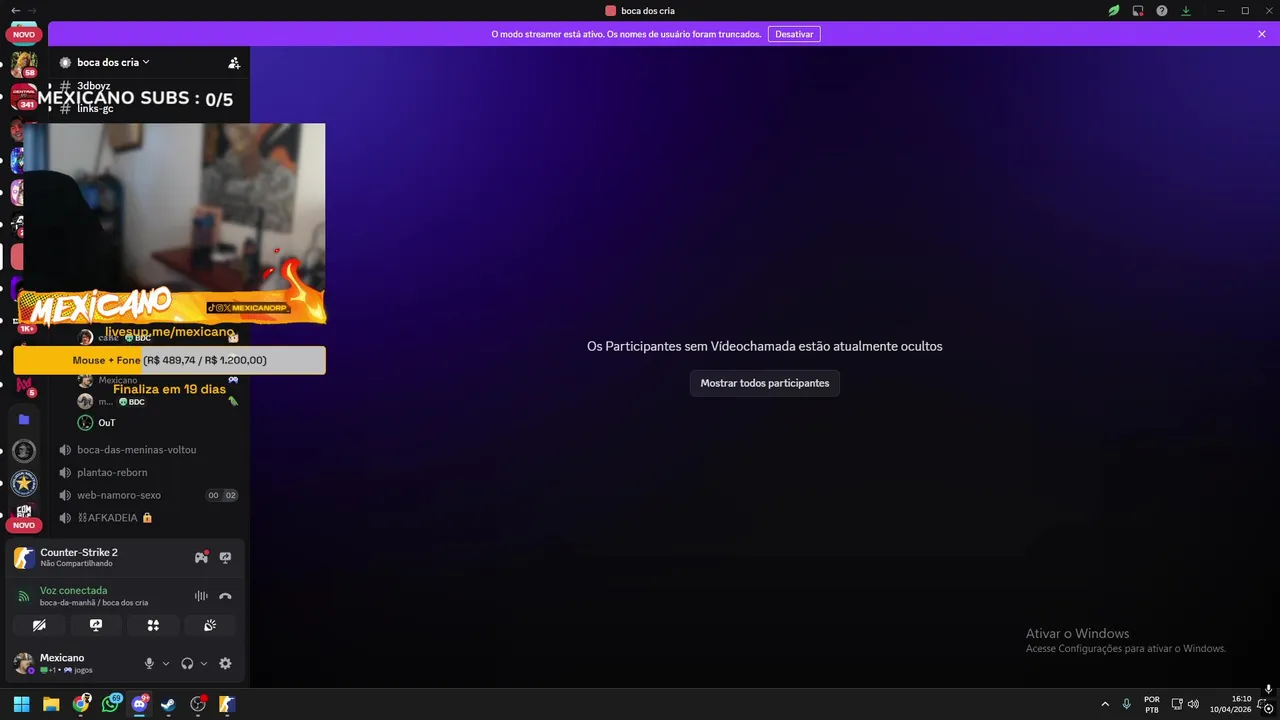Open File Explorer from the taskbar
Image resolution: width=1280 pixels, height=720 pixels.
(51, 704)
